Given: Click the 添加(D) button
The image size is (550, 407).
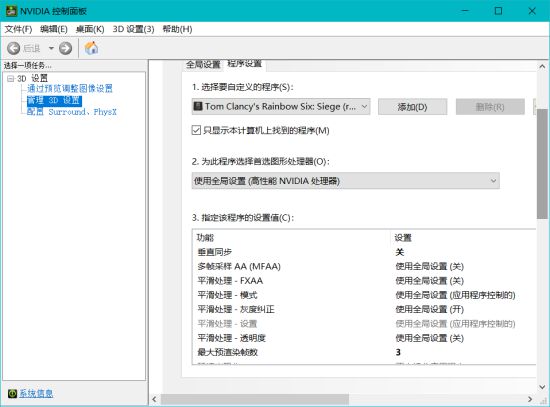Looking at the screenshot, I should 412,107.
